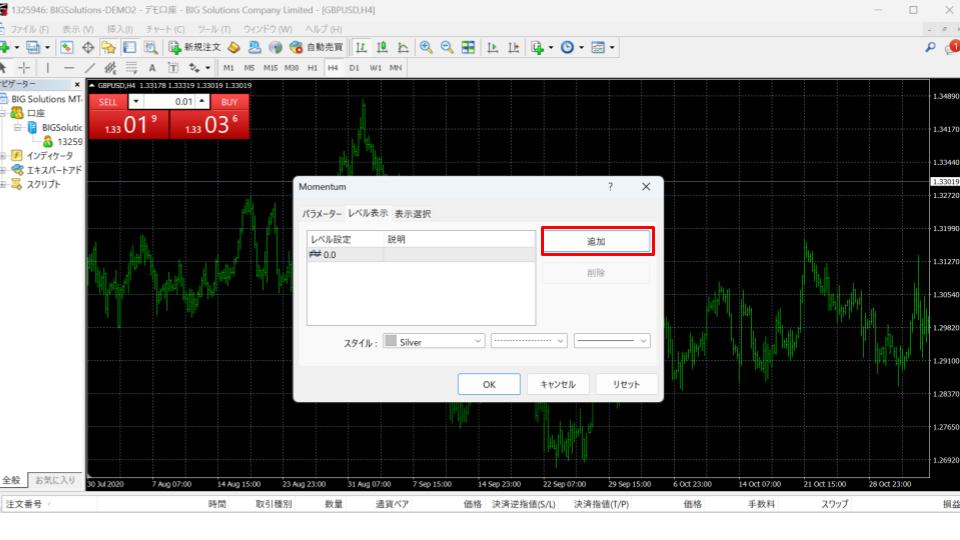
Task: Switch to the 表示選択 tab in Momentum dialog
Action: tap(413, 214)
